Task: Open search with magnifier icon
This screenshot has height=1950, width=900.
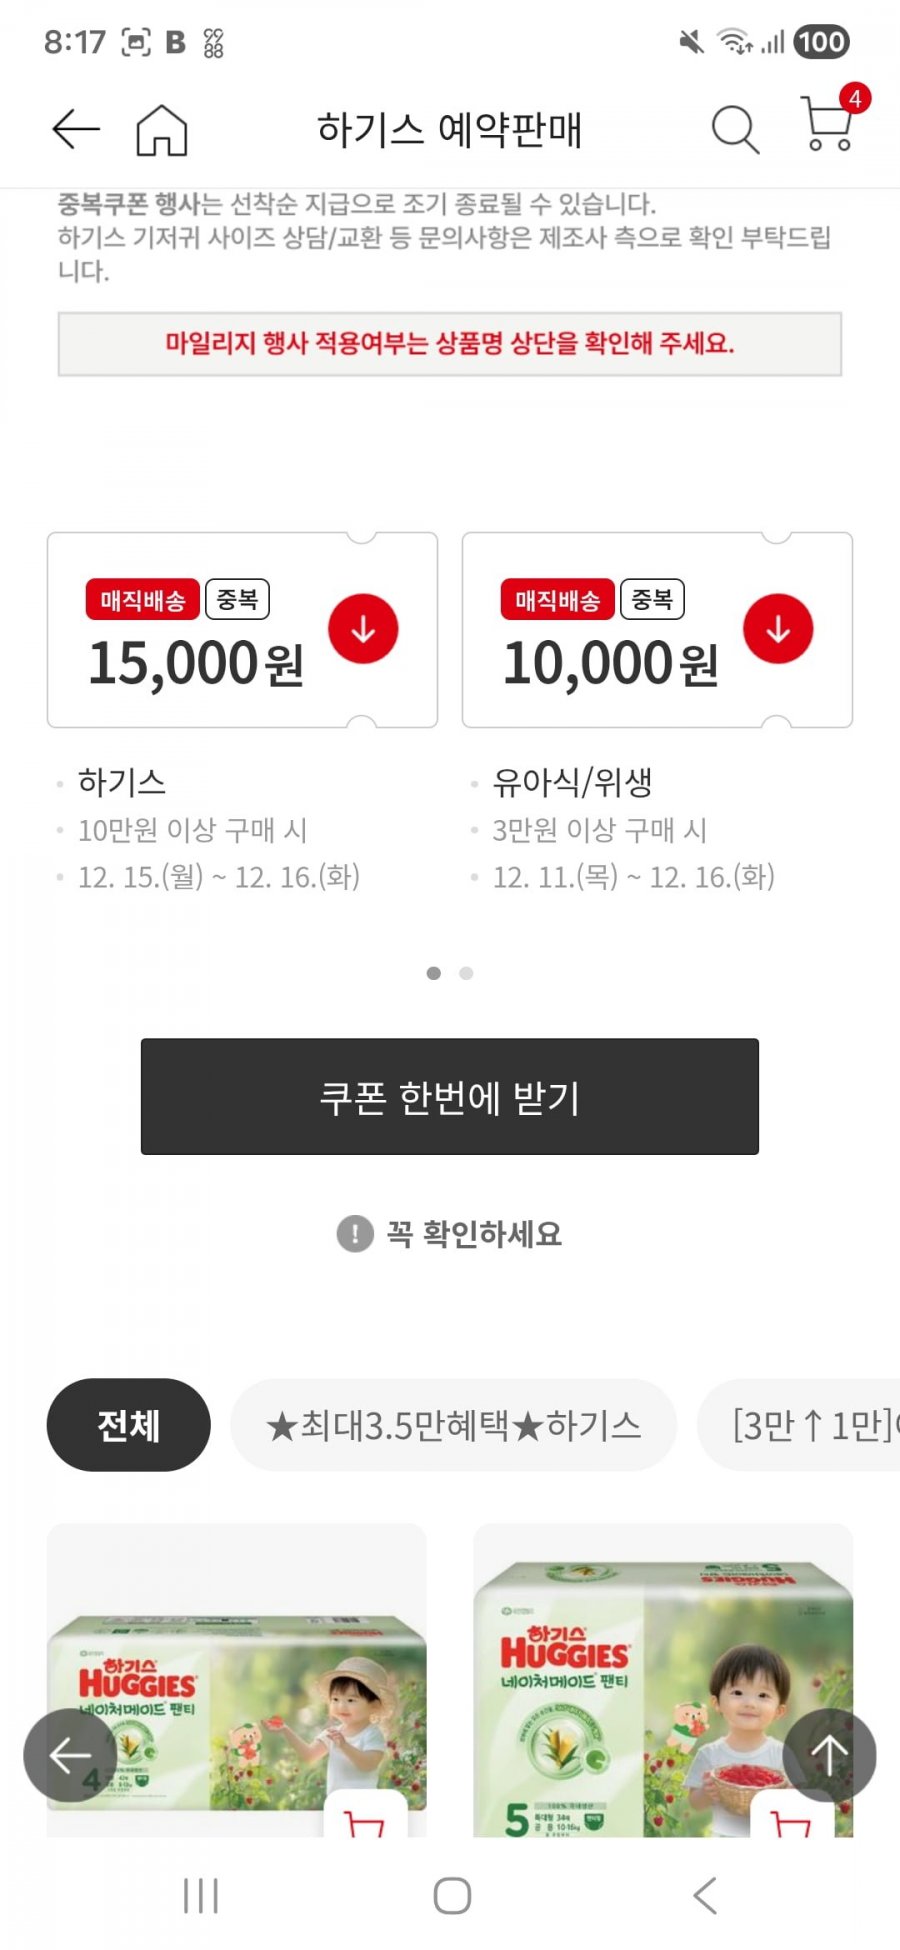Action: point(735,129)
